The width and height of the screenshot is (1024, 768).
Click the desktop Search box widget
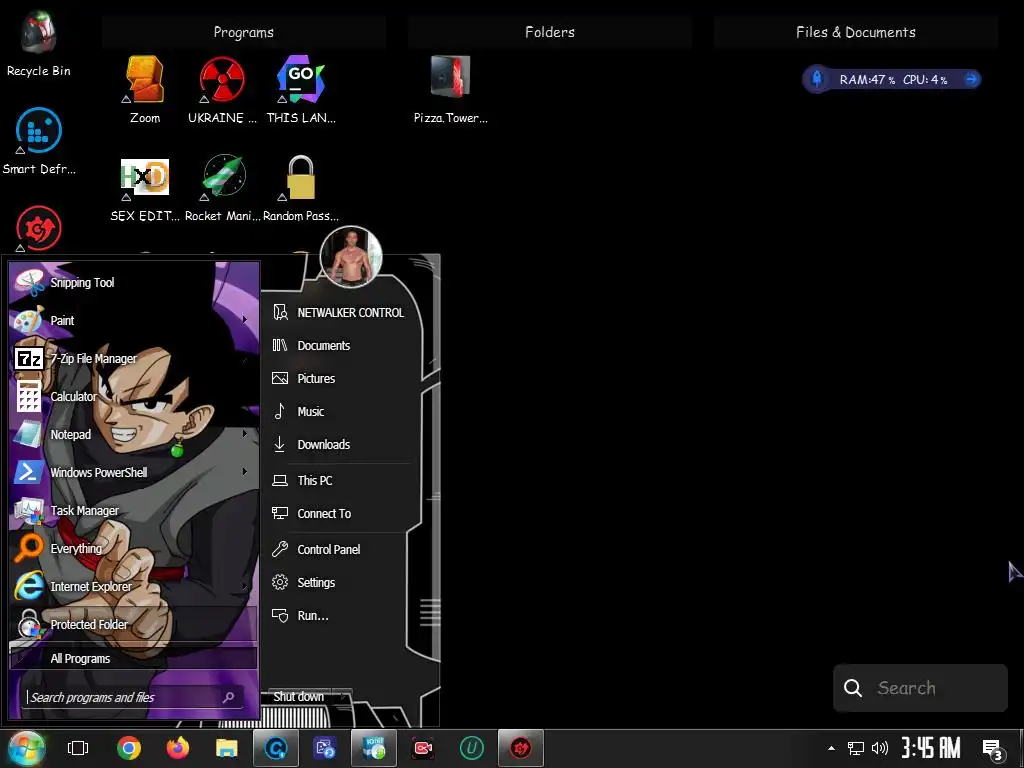[x=920, y=688]
